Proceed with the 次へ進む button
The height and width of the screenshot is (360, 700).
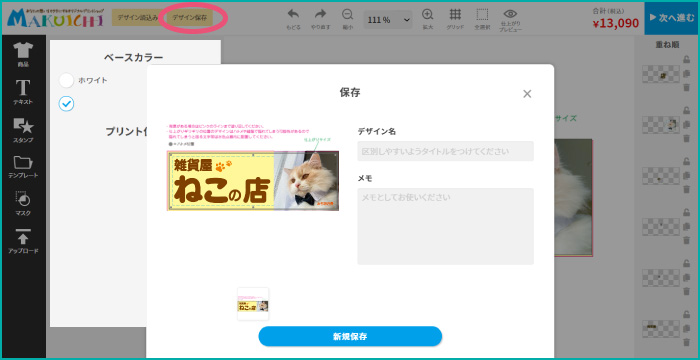672,18
